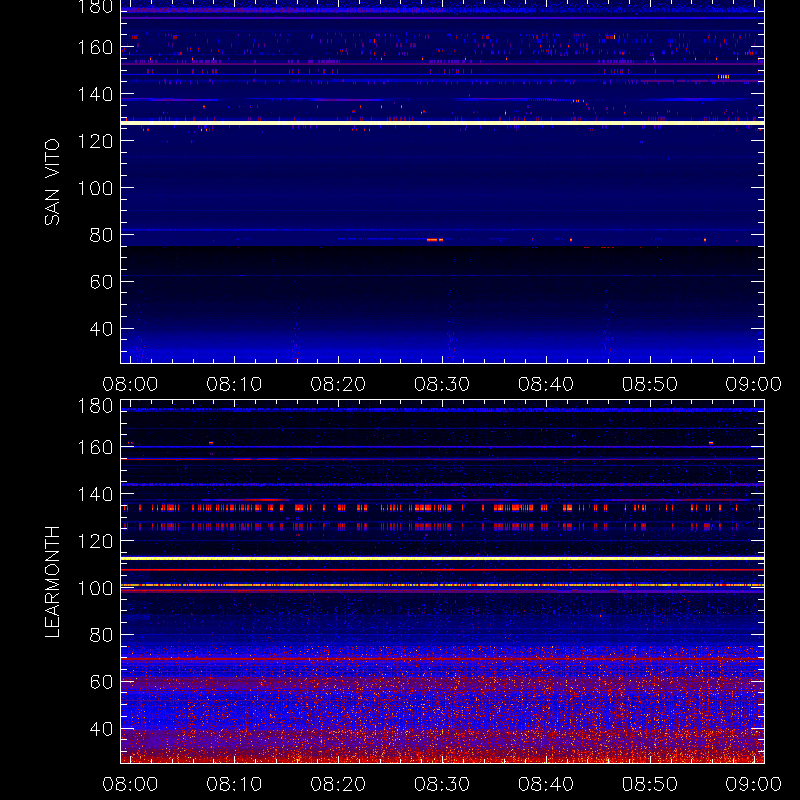Choose the 160 frequency tick on Learmonth axis

[x=95, y=447]
